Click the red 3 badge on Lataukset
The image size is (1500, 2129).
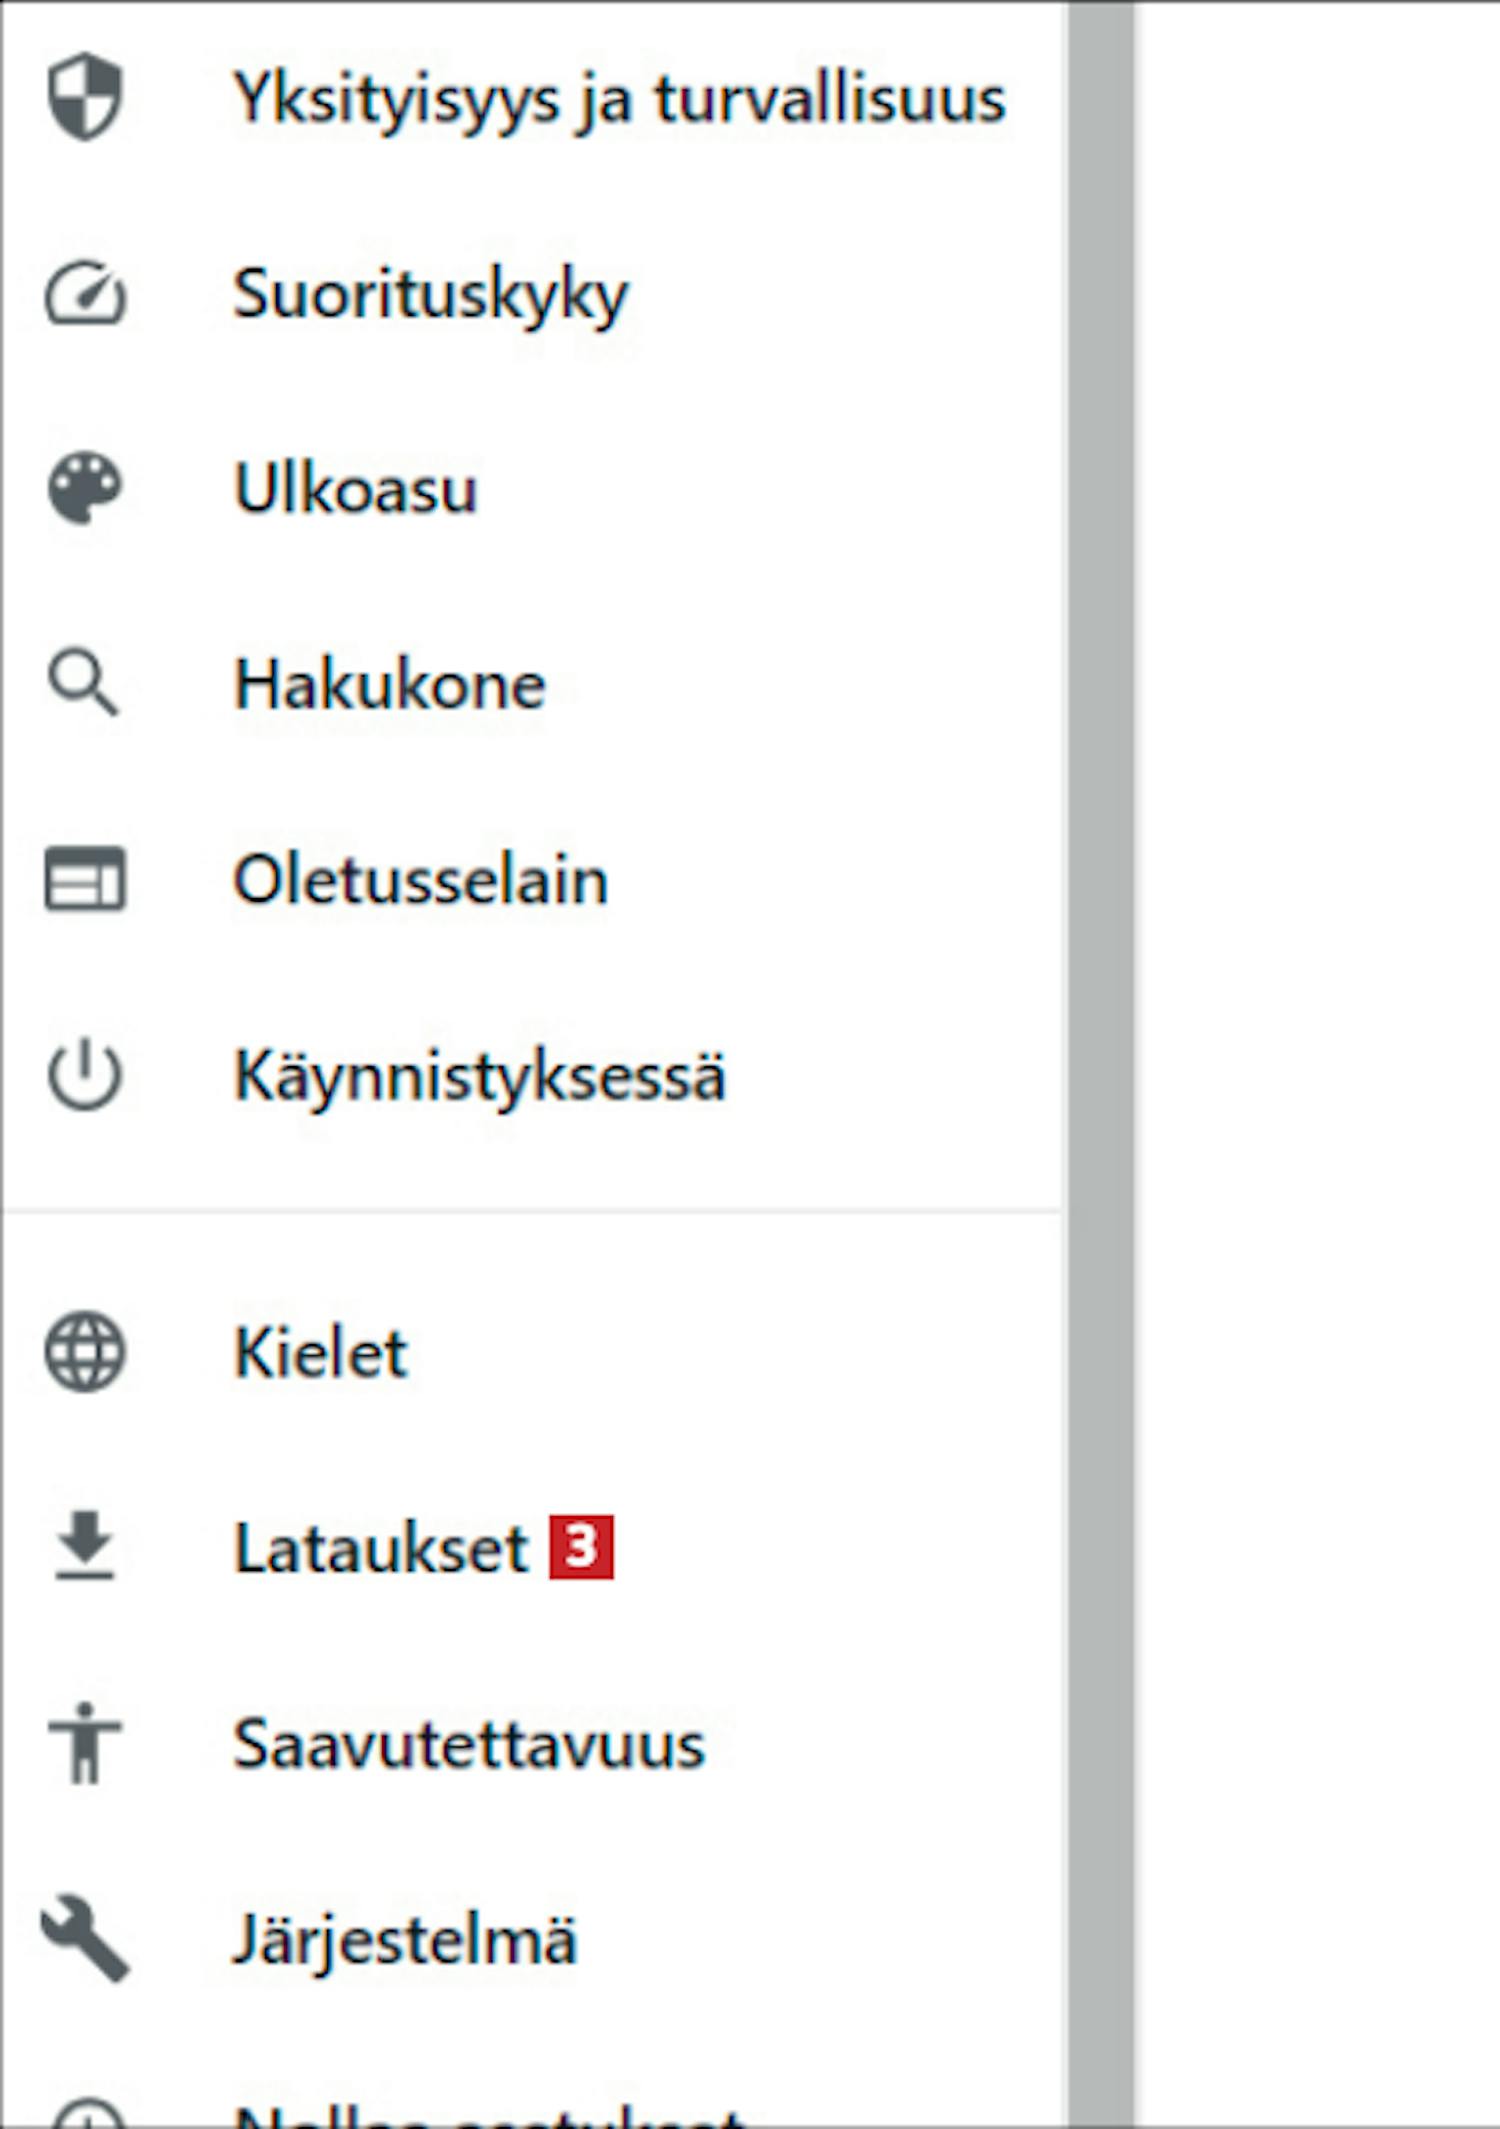coord(581,1547)
